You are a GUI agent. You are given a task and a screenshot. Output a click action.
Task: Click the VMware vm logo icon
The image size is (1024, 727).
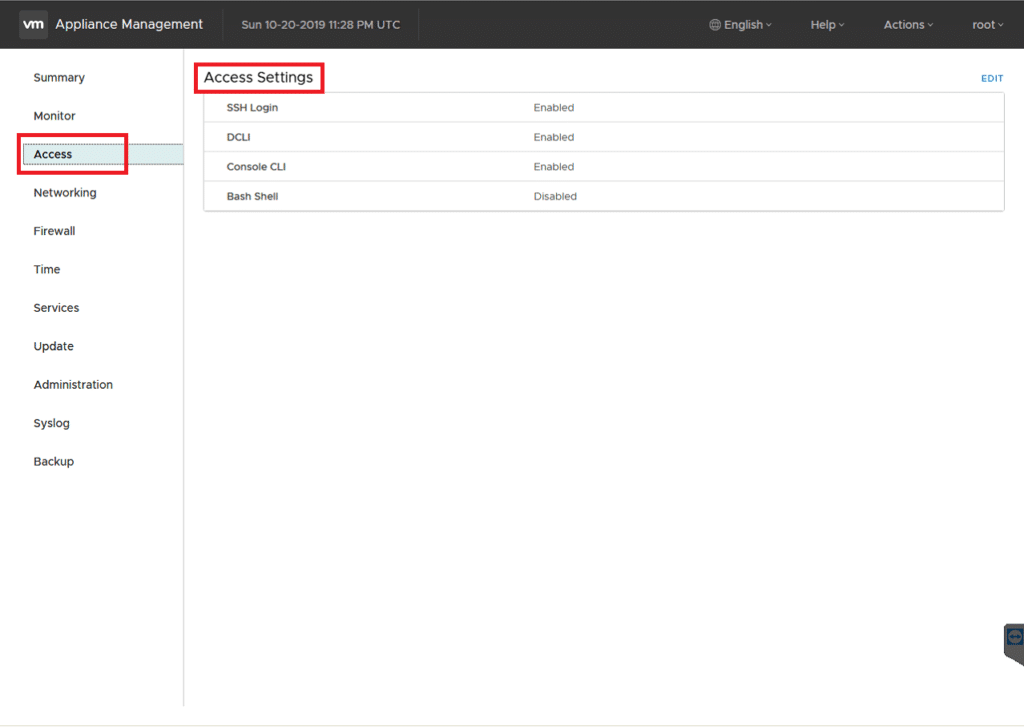(33, 24)
